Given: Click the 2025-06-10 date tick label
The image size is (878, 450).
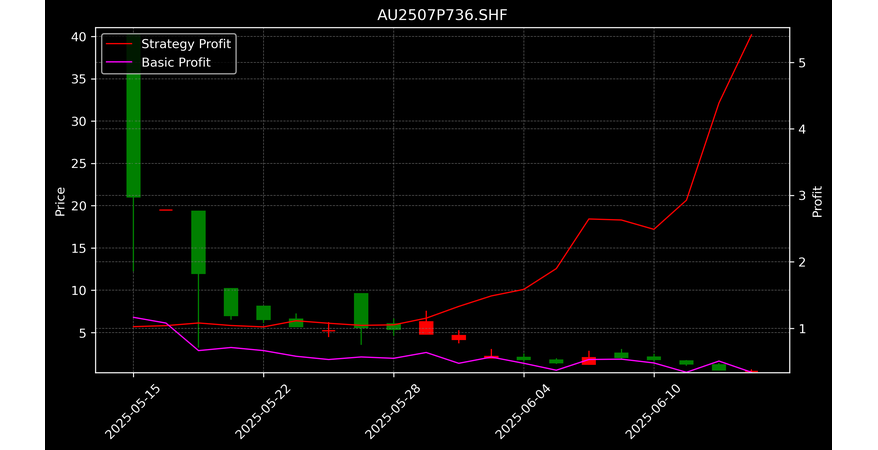Looking at the screenshot, I should 653,412.
